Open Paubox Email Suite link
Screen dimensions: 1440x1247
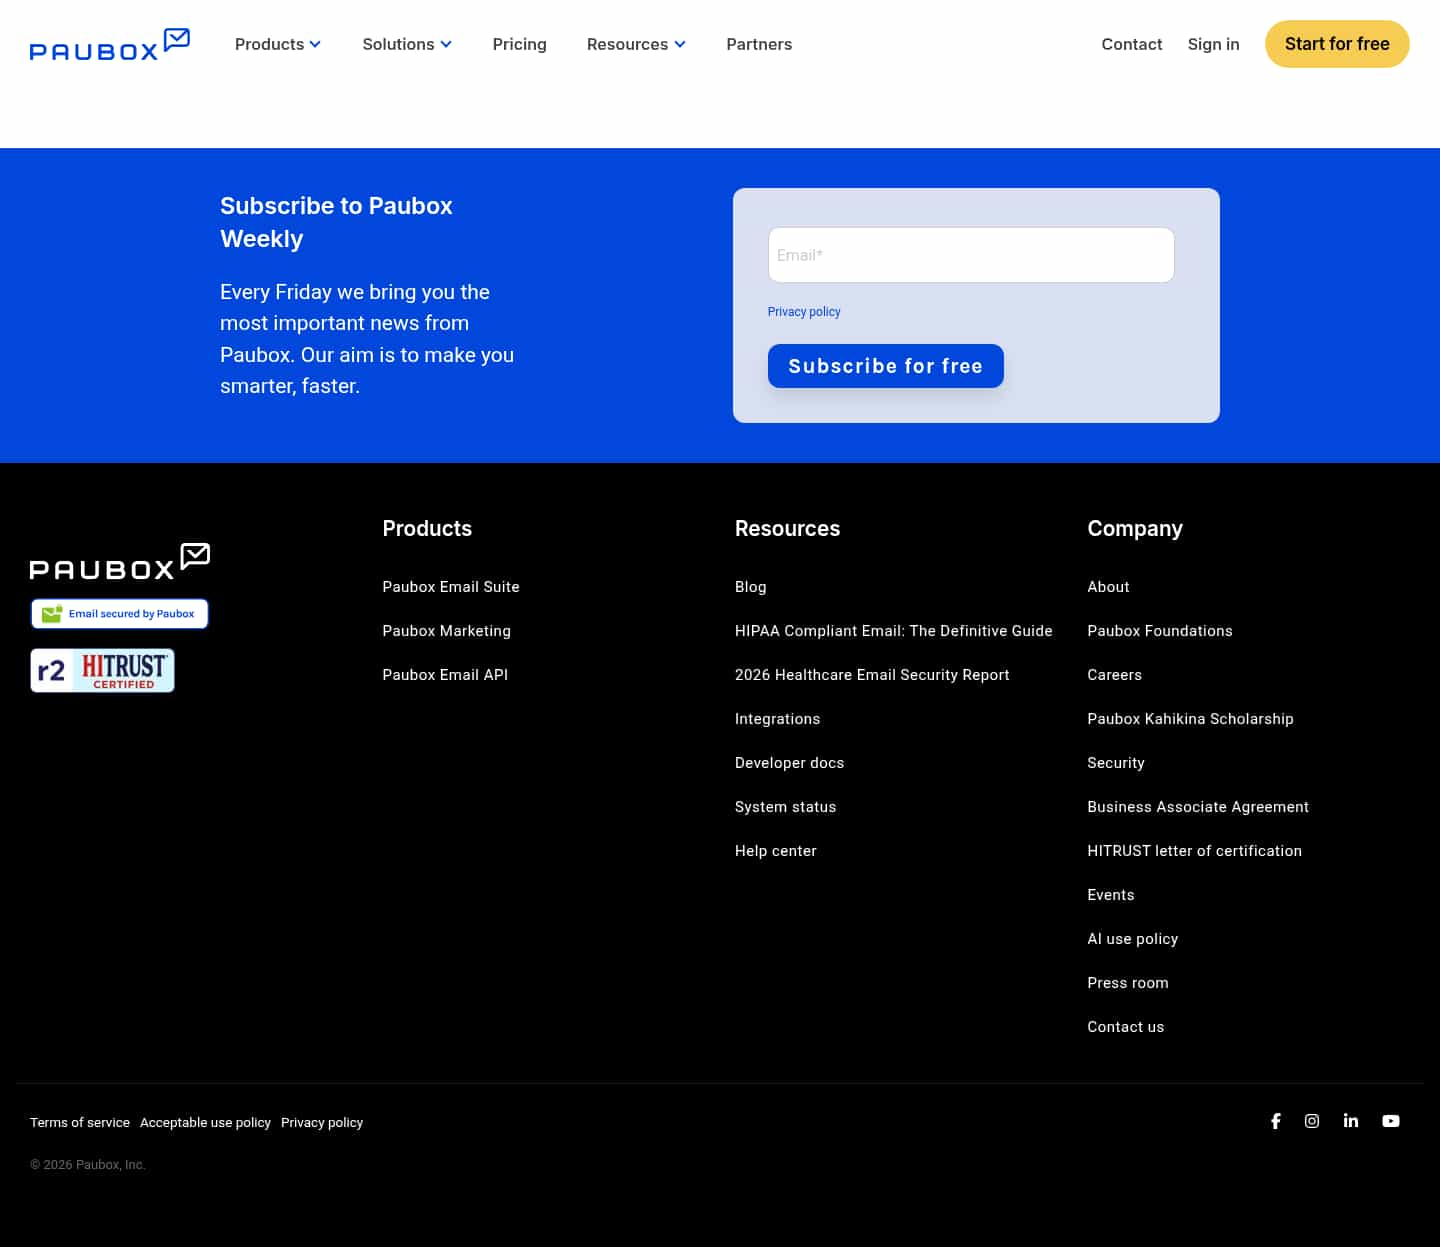[x=451, y=587]
